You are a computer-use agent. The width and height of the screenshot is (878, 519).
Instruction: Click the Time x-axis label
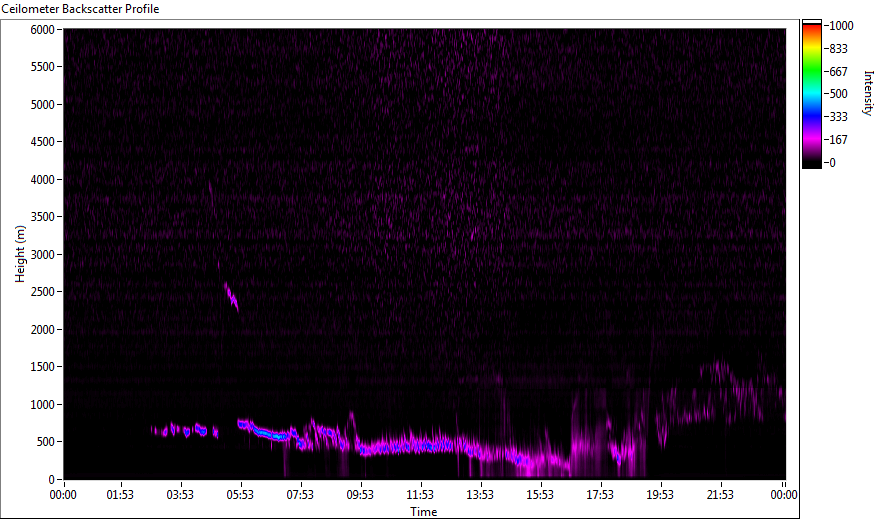coord(423,512)
